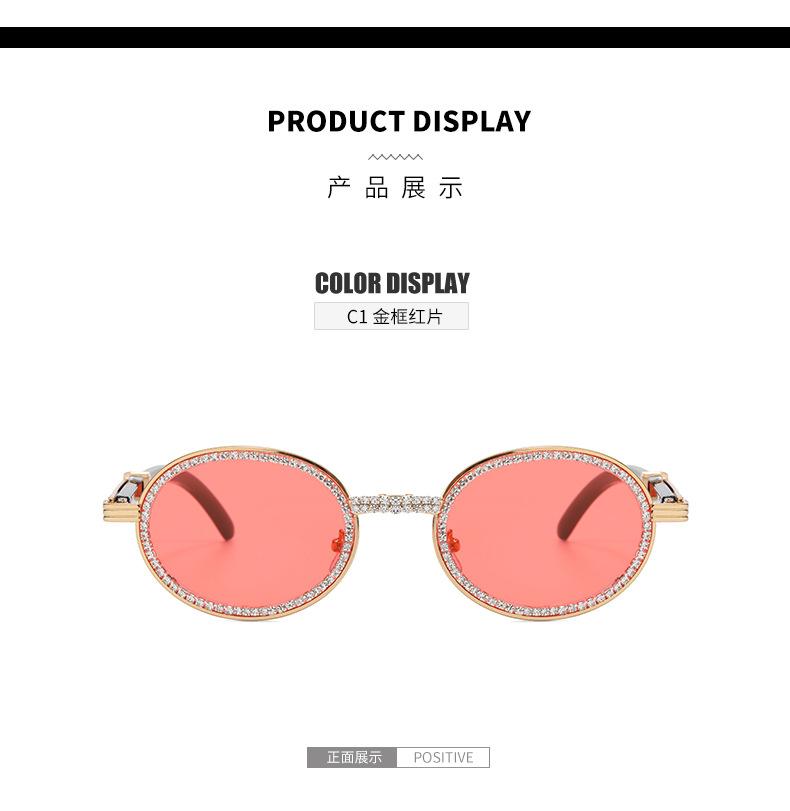The image size is (790, 811).
Task: Click the left red sunglasses lens
Action: coord(247,534)
